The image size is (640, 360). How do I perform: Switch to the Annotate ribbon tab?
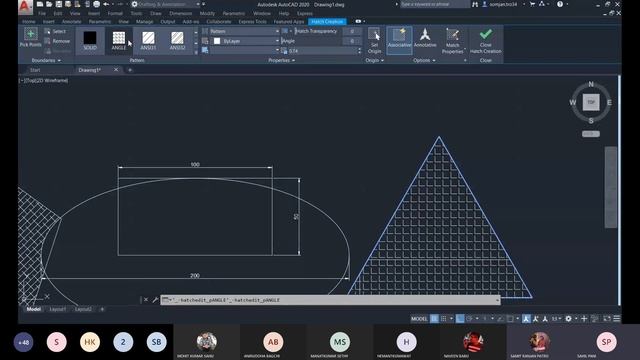coord(71,22)
